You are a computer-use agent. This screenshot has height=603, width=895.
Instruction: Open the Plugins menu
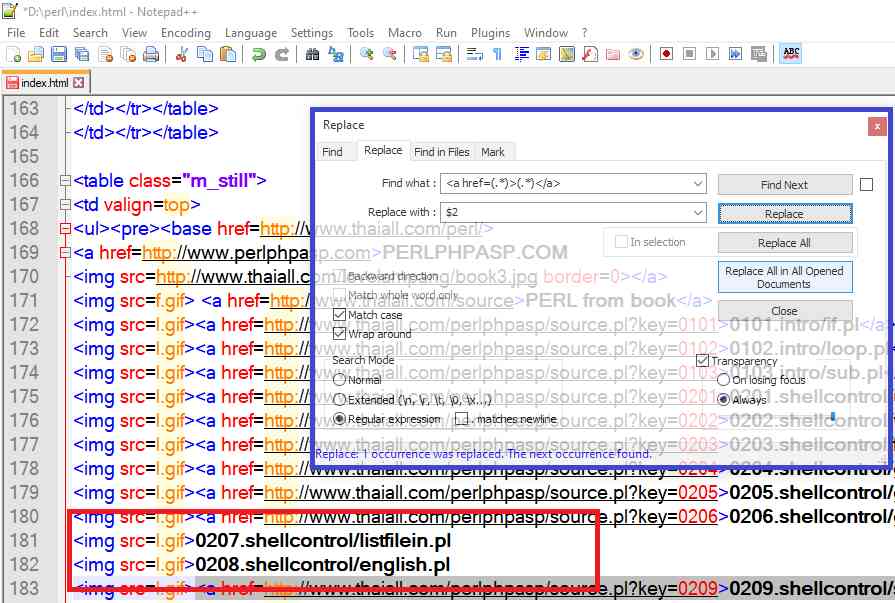[x=491, y=33]
